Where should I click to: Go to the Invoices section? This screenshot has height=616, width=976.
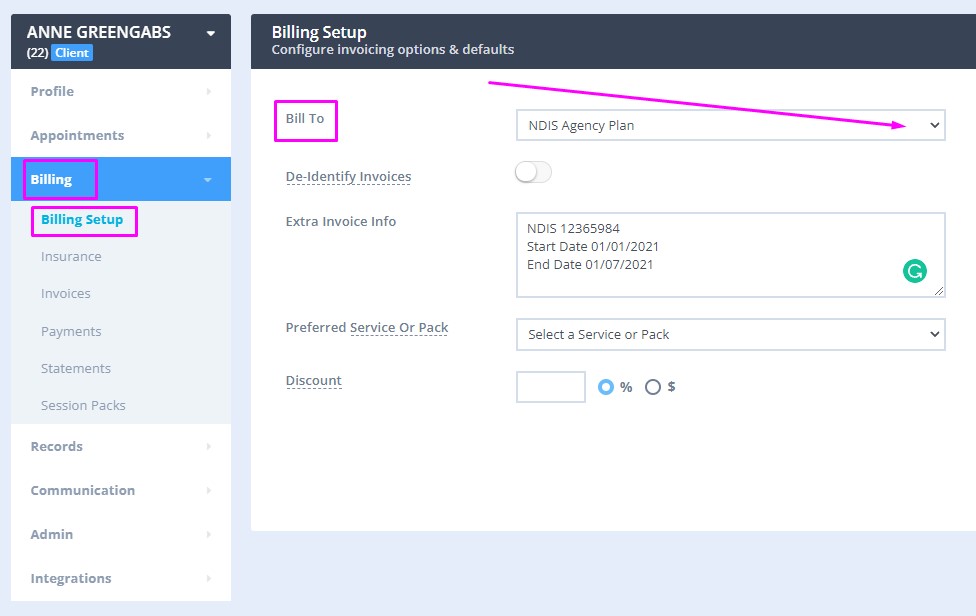coord(65,293)
